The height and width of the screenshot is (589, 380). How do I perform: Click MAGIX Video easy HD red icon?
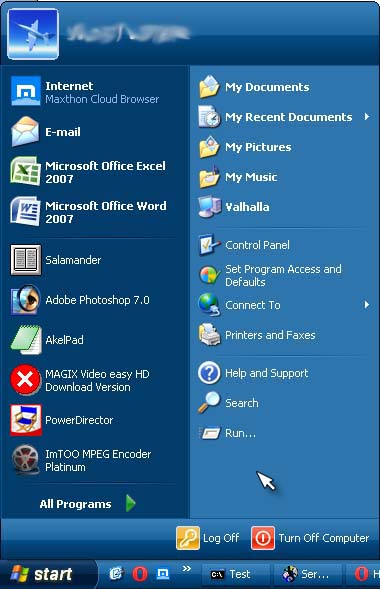coord(25,380)
